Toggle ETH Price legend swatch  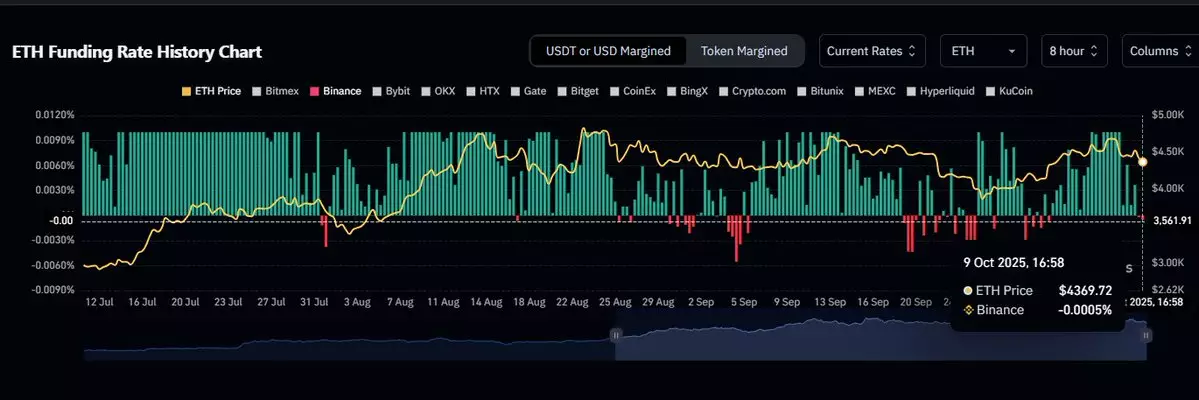183,91
